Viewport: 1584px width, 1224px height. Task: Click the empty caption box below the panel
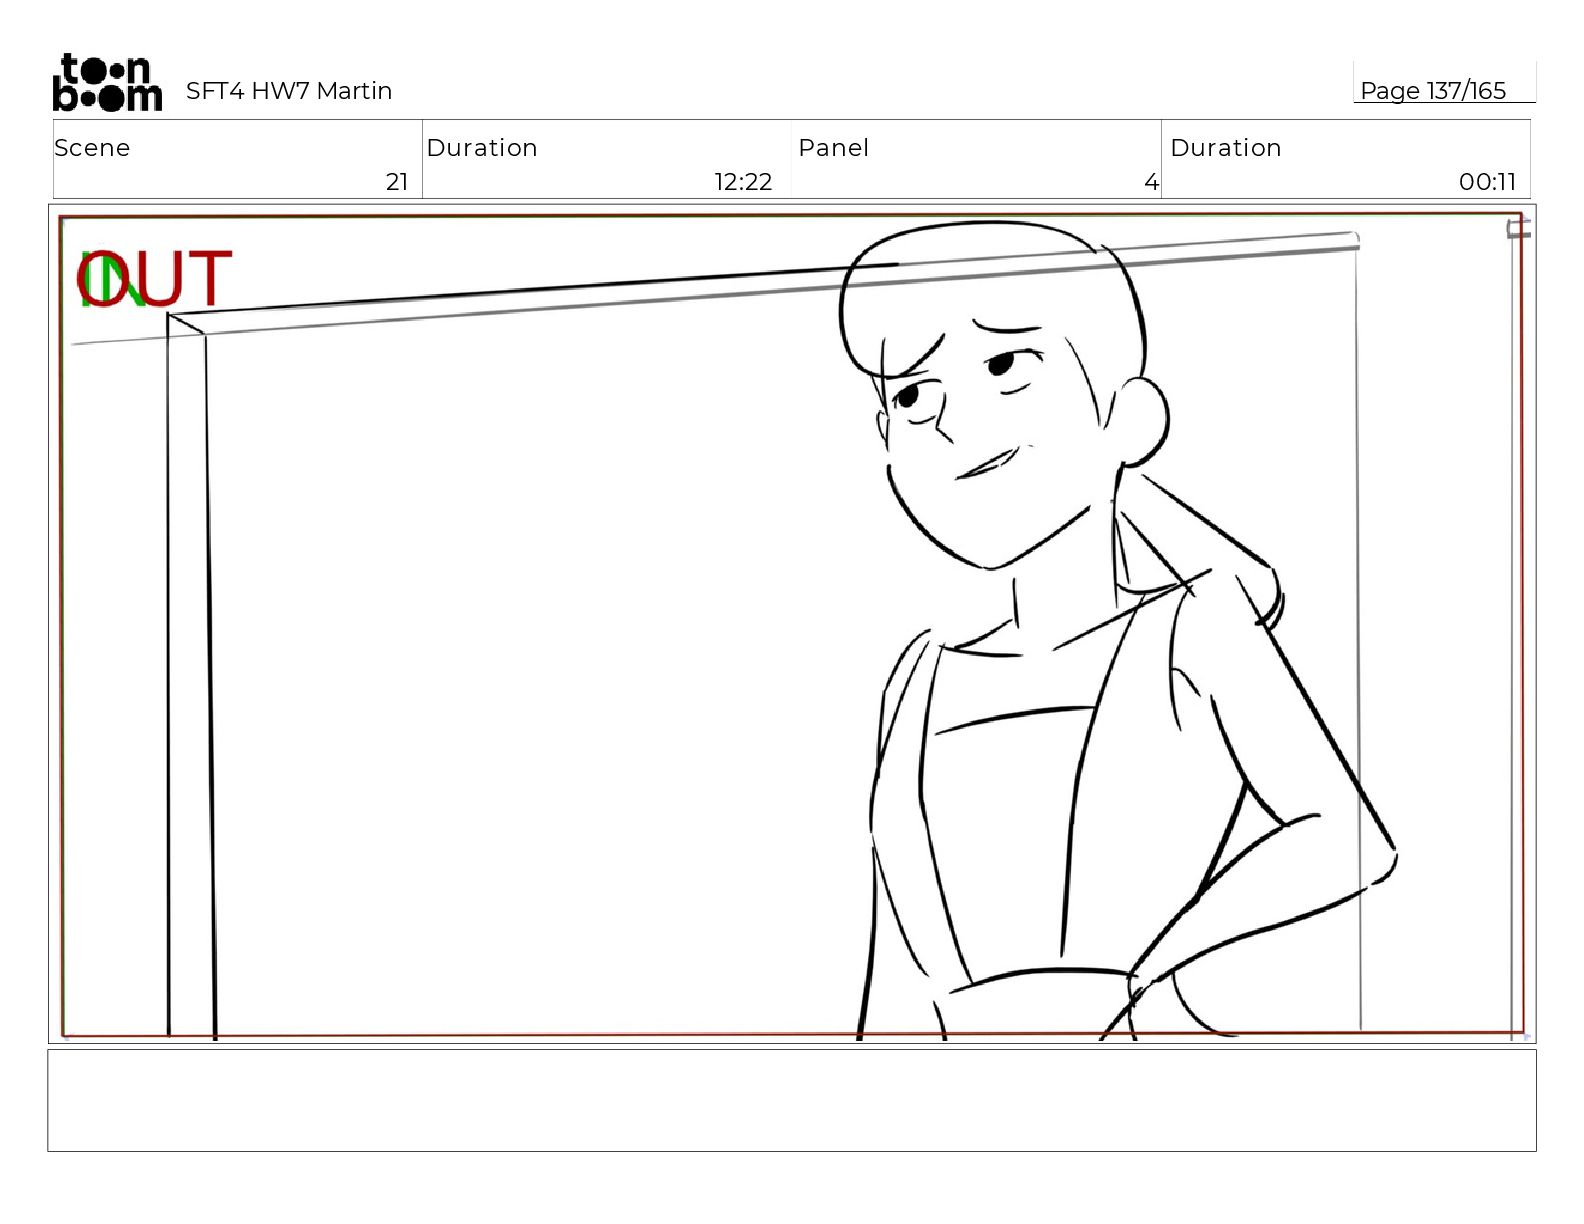[792, 1100]
